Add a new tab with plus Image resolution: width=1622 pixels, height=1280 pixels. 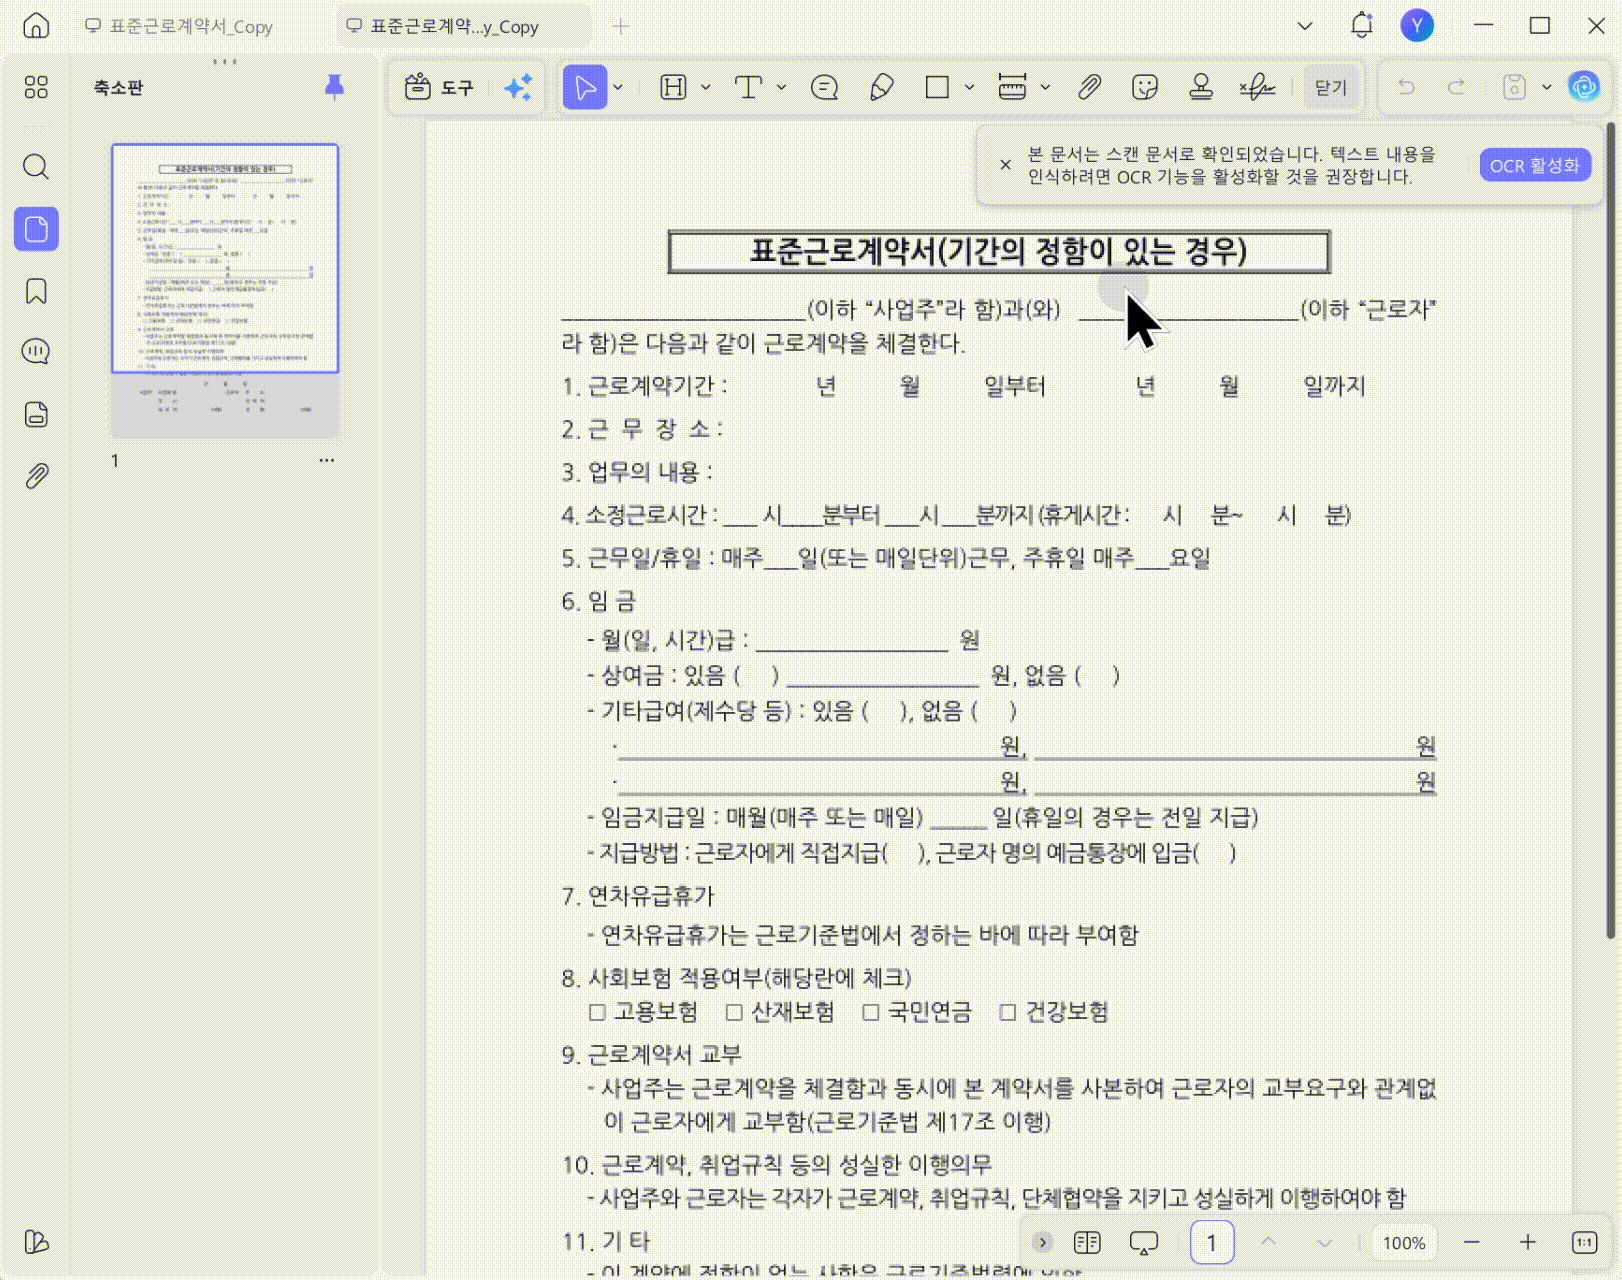tap(621, 27)
